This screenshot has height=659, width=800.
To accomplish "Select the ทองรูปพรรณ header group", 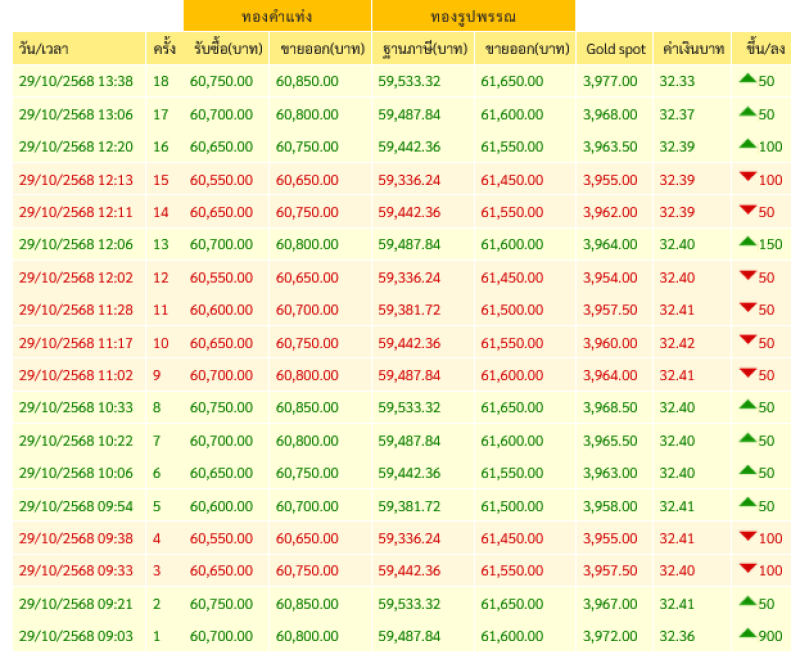I will pos(473,16).
